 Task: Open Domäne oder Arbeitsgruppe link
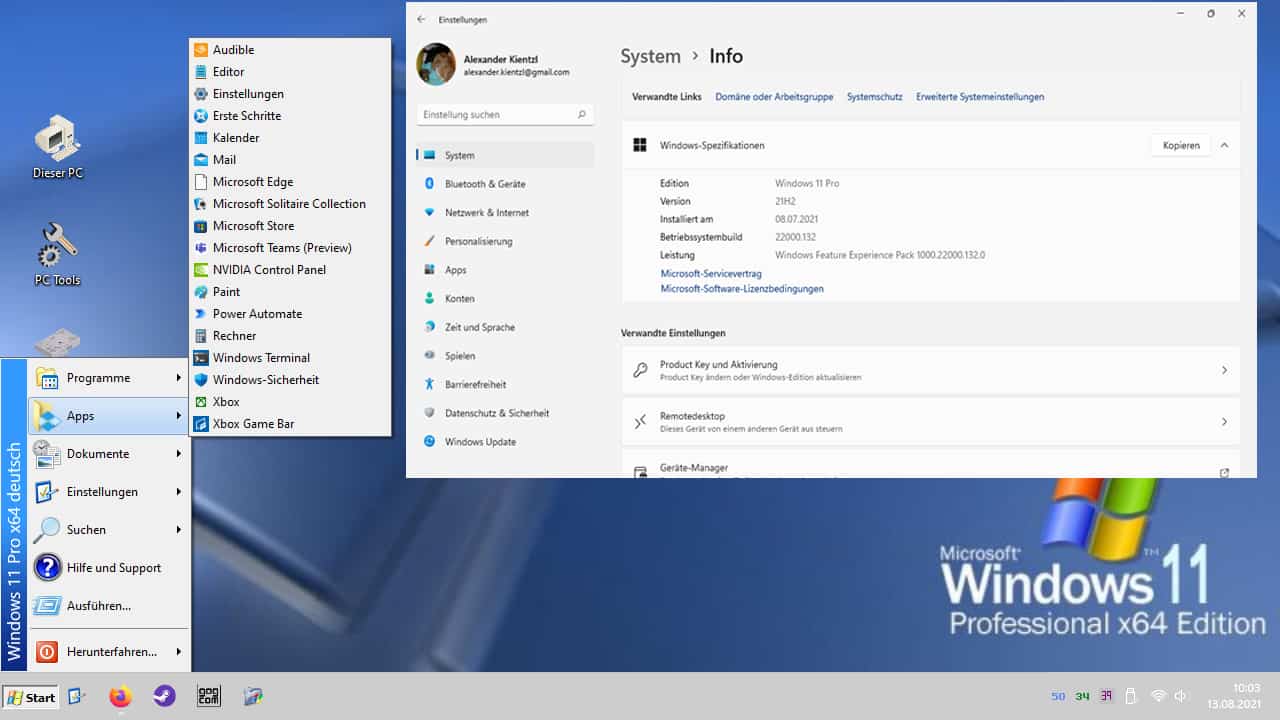click(x=774, y=97)
